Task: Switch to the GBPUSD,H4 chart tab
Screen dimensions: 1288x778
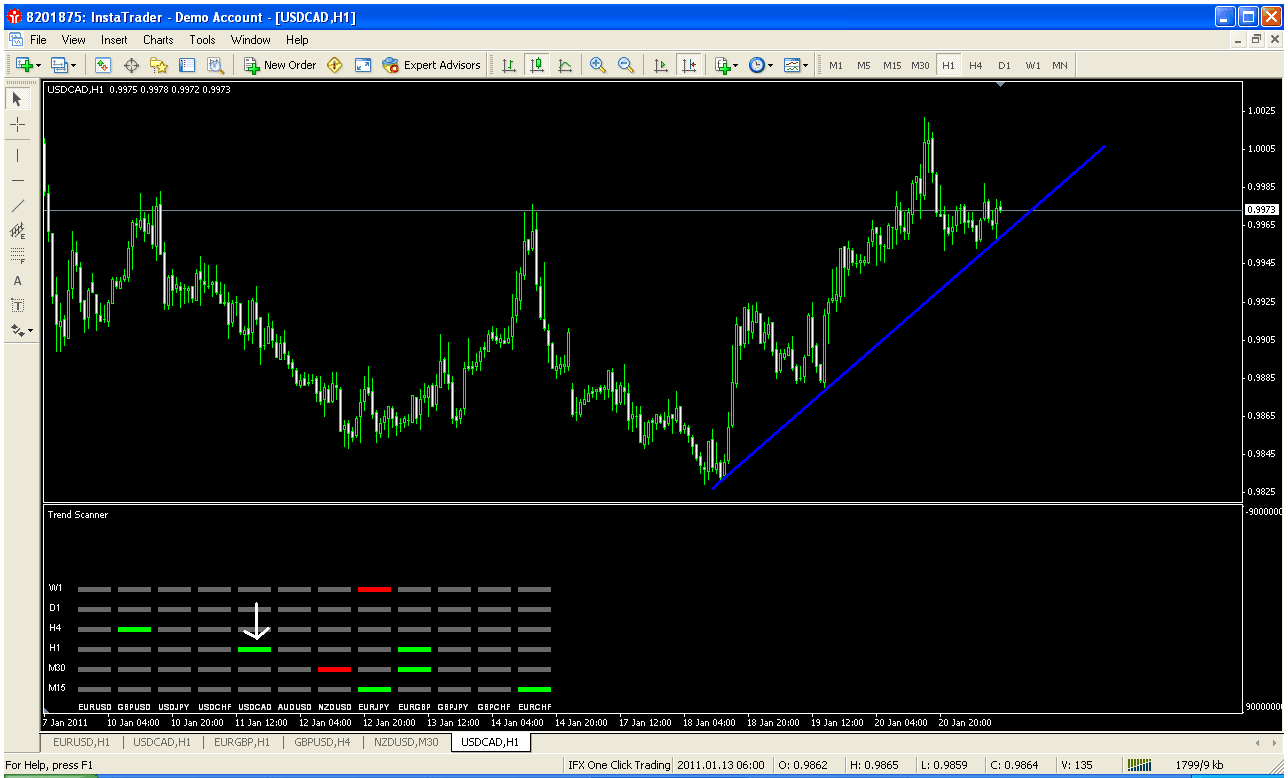Action: click(x=316, y=742)
